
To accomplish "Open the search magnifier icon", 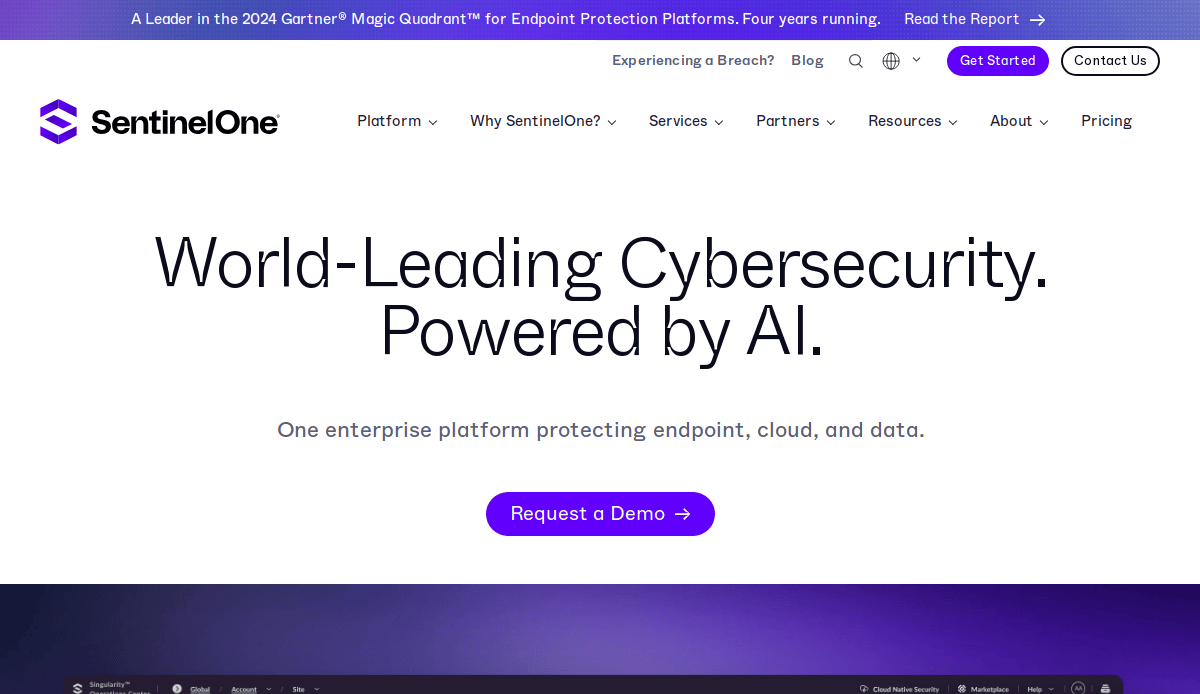I will pyautogui.click(x=856, y=61).
